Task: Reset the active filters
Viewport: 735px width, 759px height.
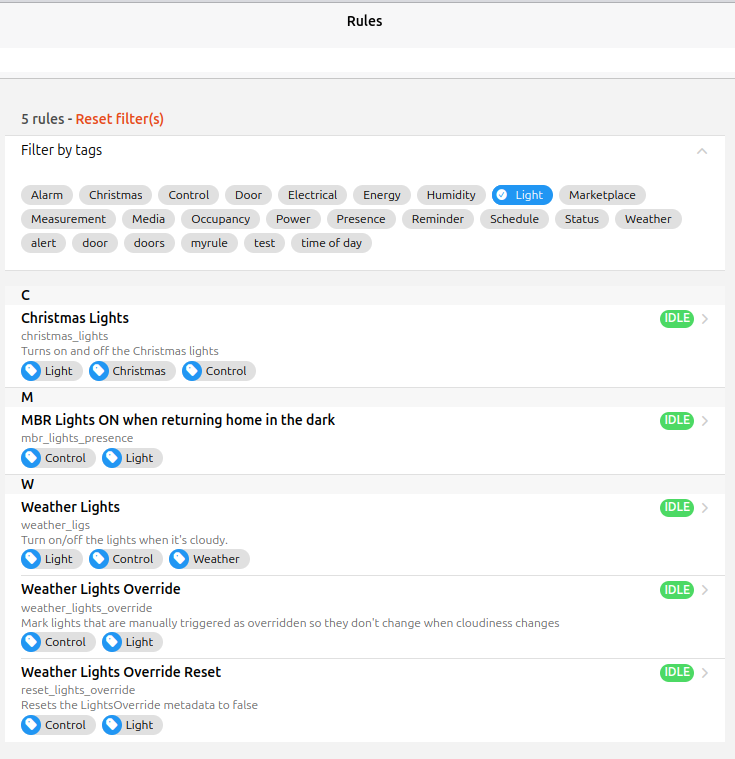Action: [120, 119]
